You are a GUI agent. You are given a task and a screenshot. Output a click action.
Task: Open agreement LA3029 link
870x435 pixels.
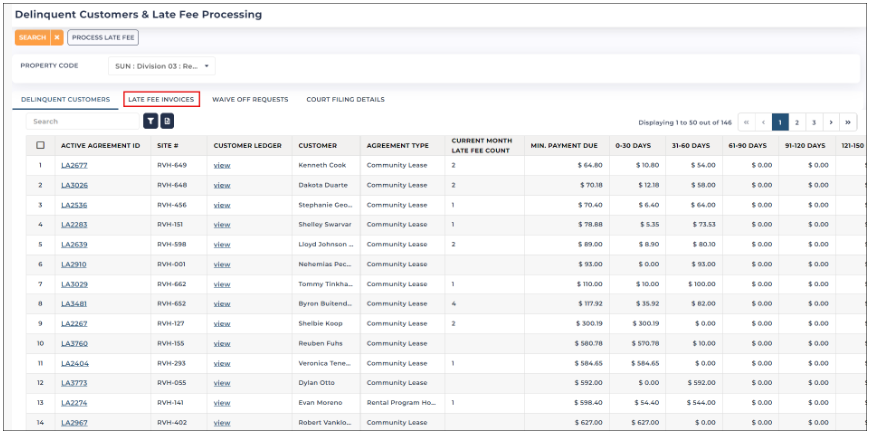pos(74,284)
